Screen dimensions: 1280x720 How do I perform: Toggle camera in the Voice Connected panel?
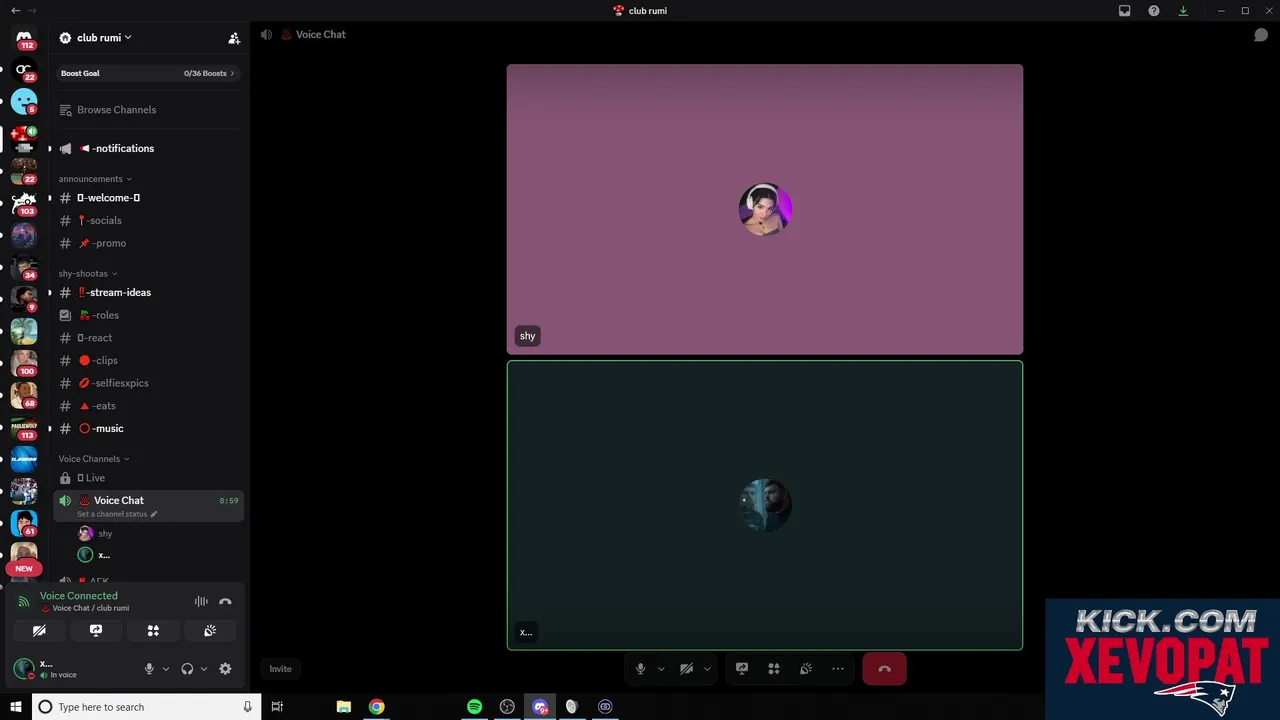[x=39, y=631]
